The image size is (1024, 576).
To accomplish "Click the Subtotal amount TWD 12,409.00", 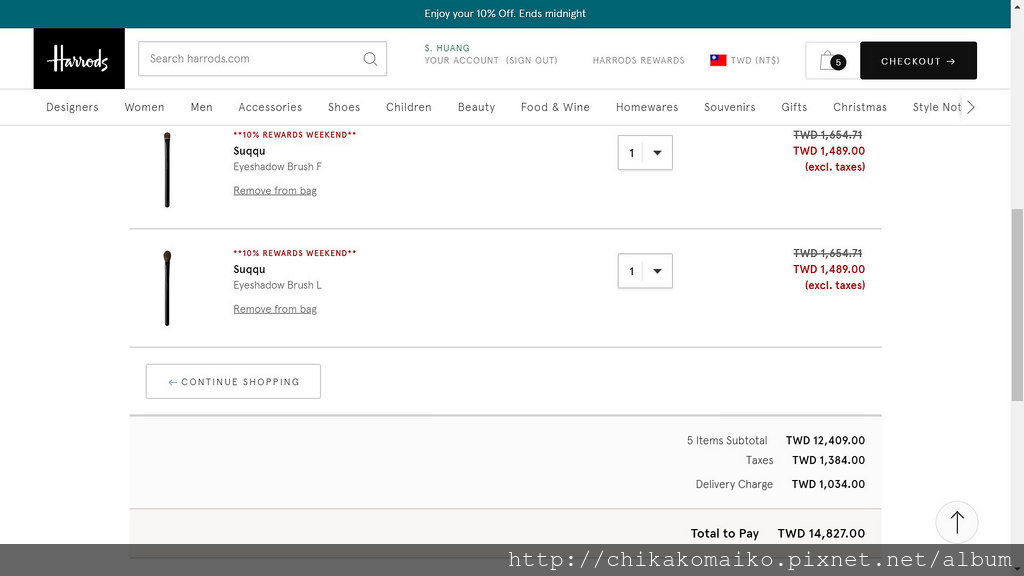I will click(825, 440).
